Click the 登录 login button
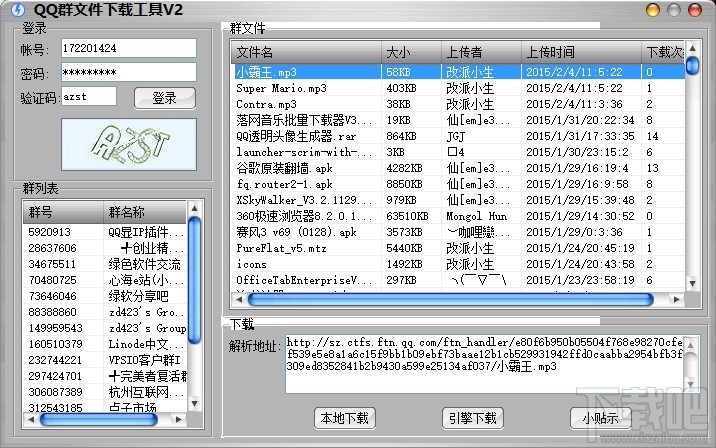 165,98
